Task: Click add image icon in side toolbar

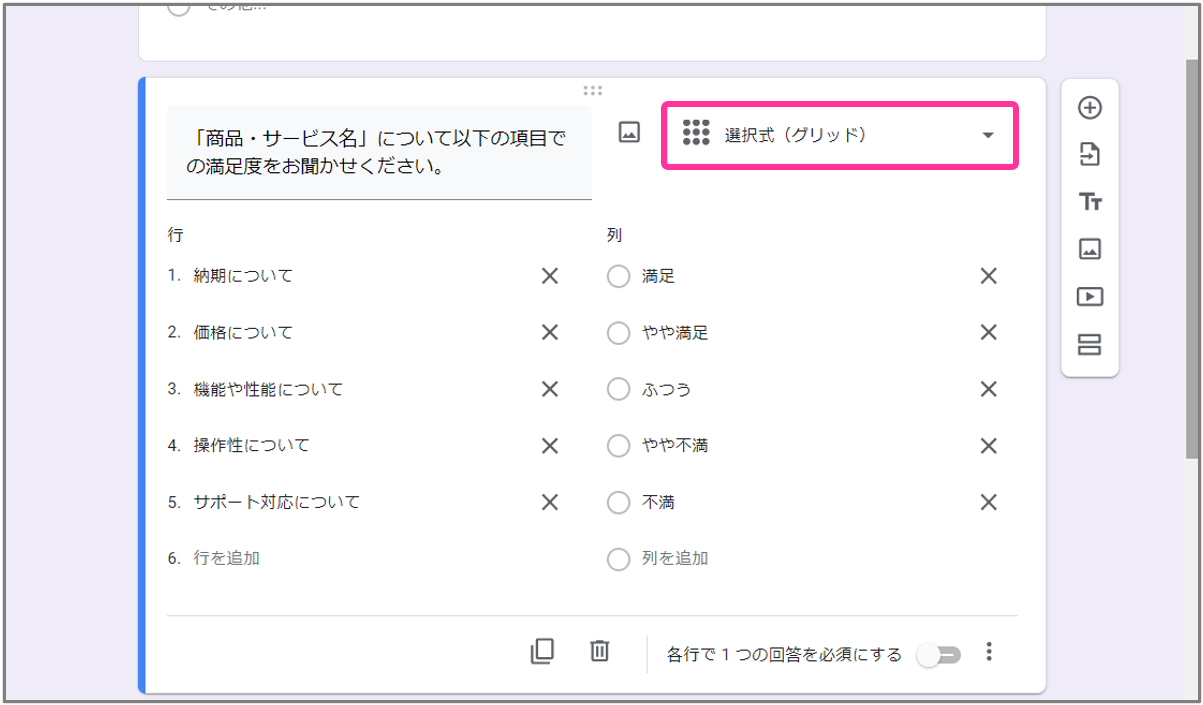Action: [x=1089, y=249]
